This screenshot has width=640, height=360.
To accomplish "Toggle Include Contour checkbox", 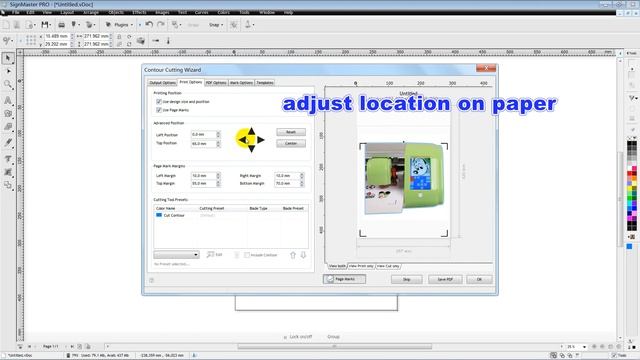I will 247,255.
